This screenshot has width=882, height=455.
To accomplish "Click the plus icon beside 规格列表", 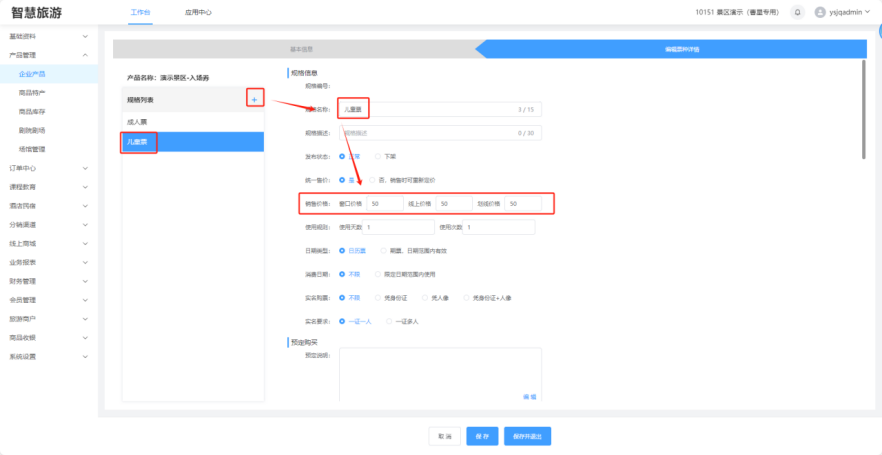I will pos(254,100).
